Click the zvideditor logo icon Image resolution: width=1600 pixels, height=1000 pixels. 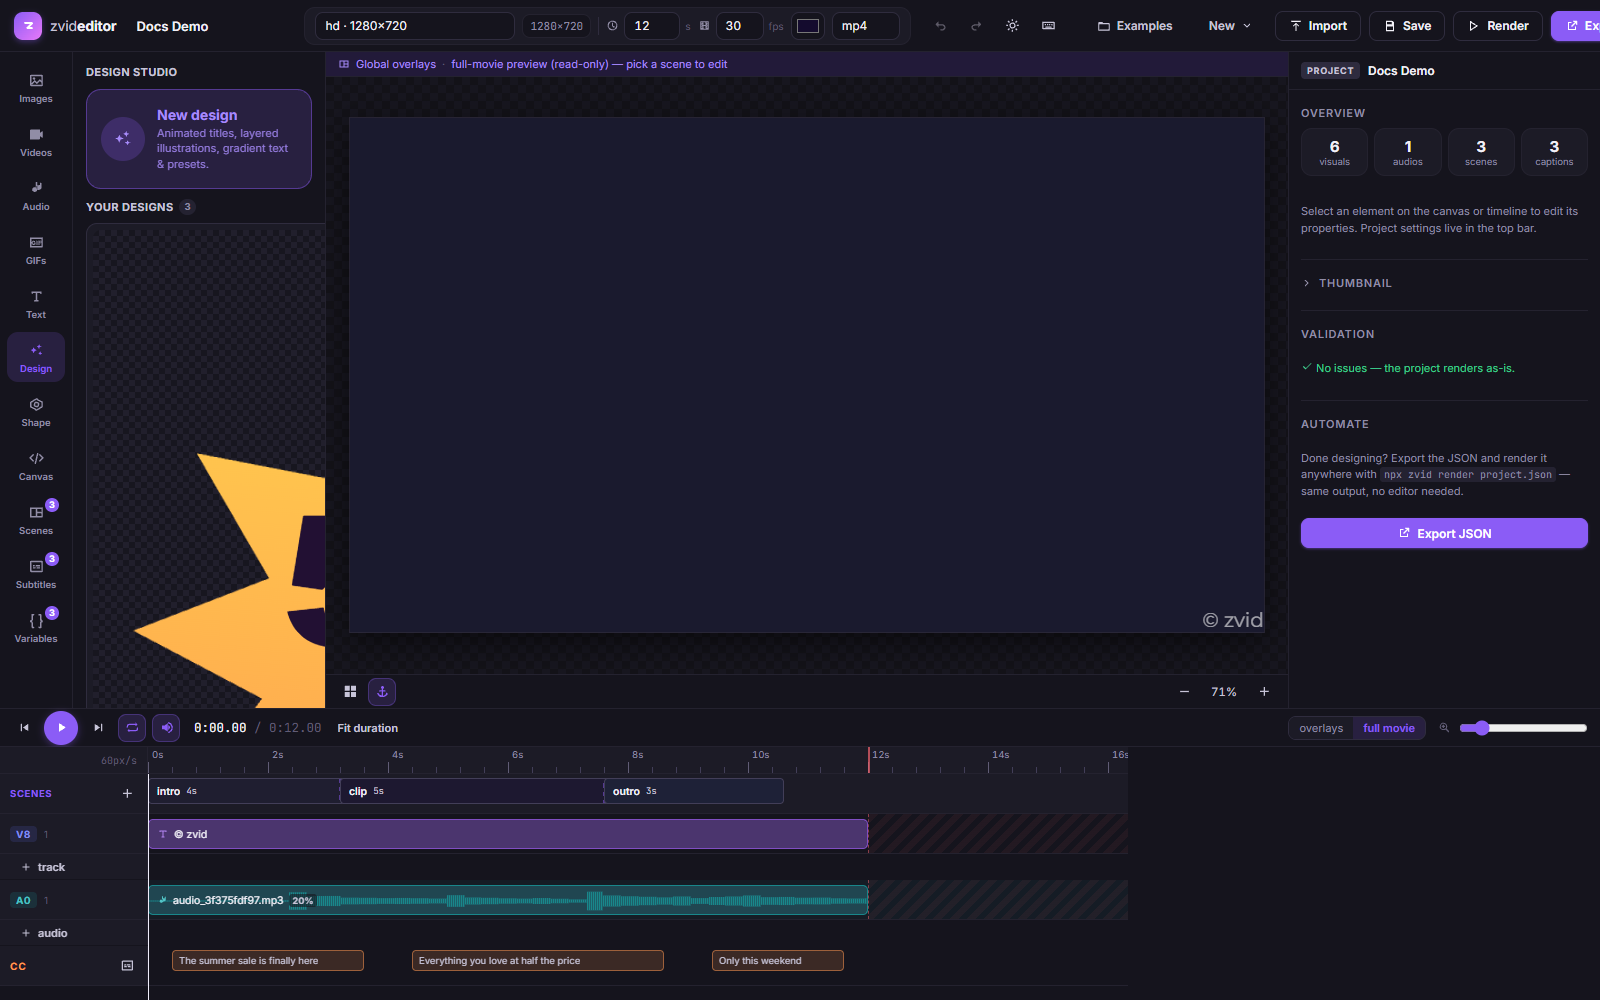tap(28, 26)
